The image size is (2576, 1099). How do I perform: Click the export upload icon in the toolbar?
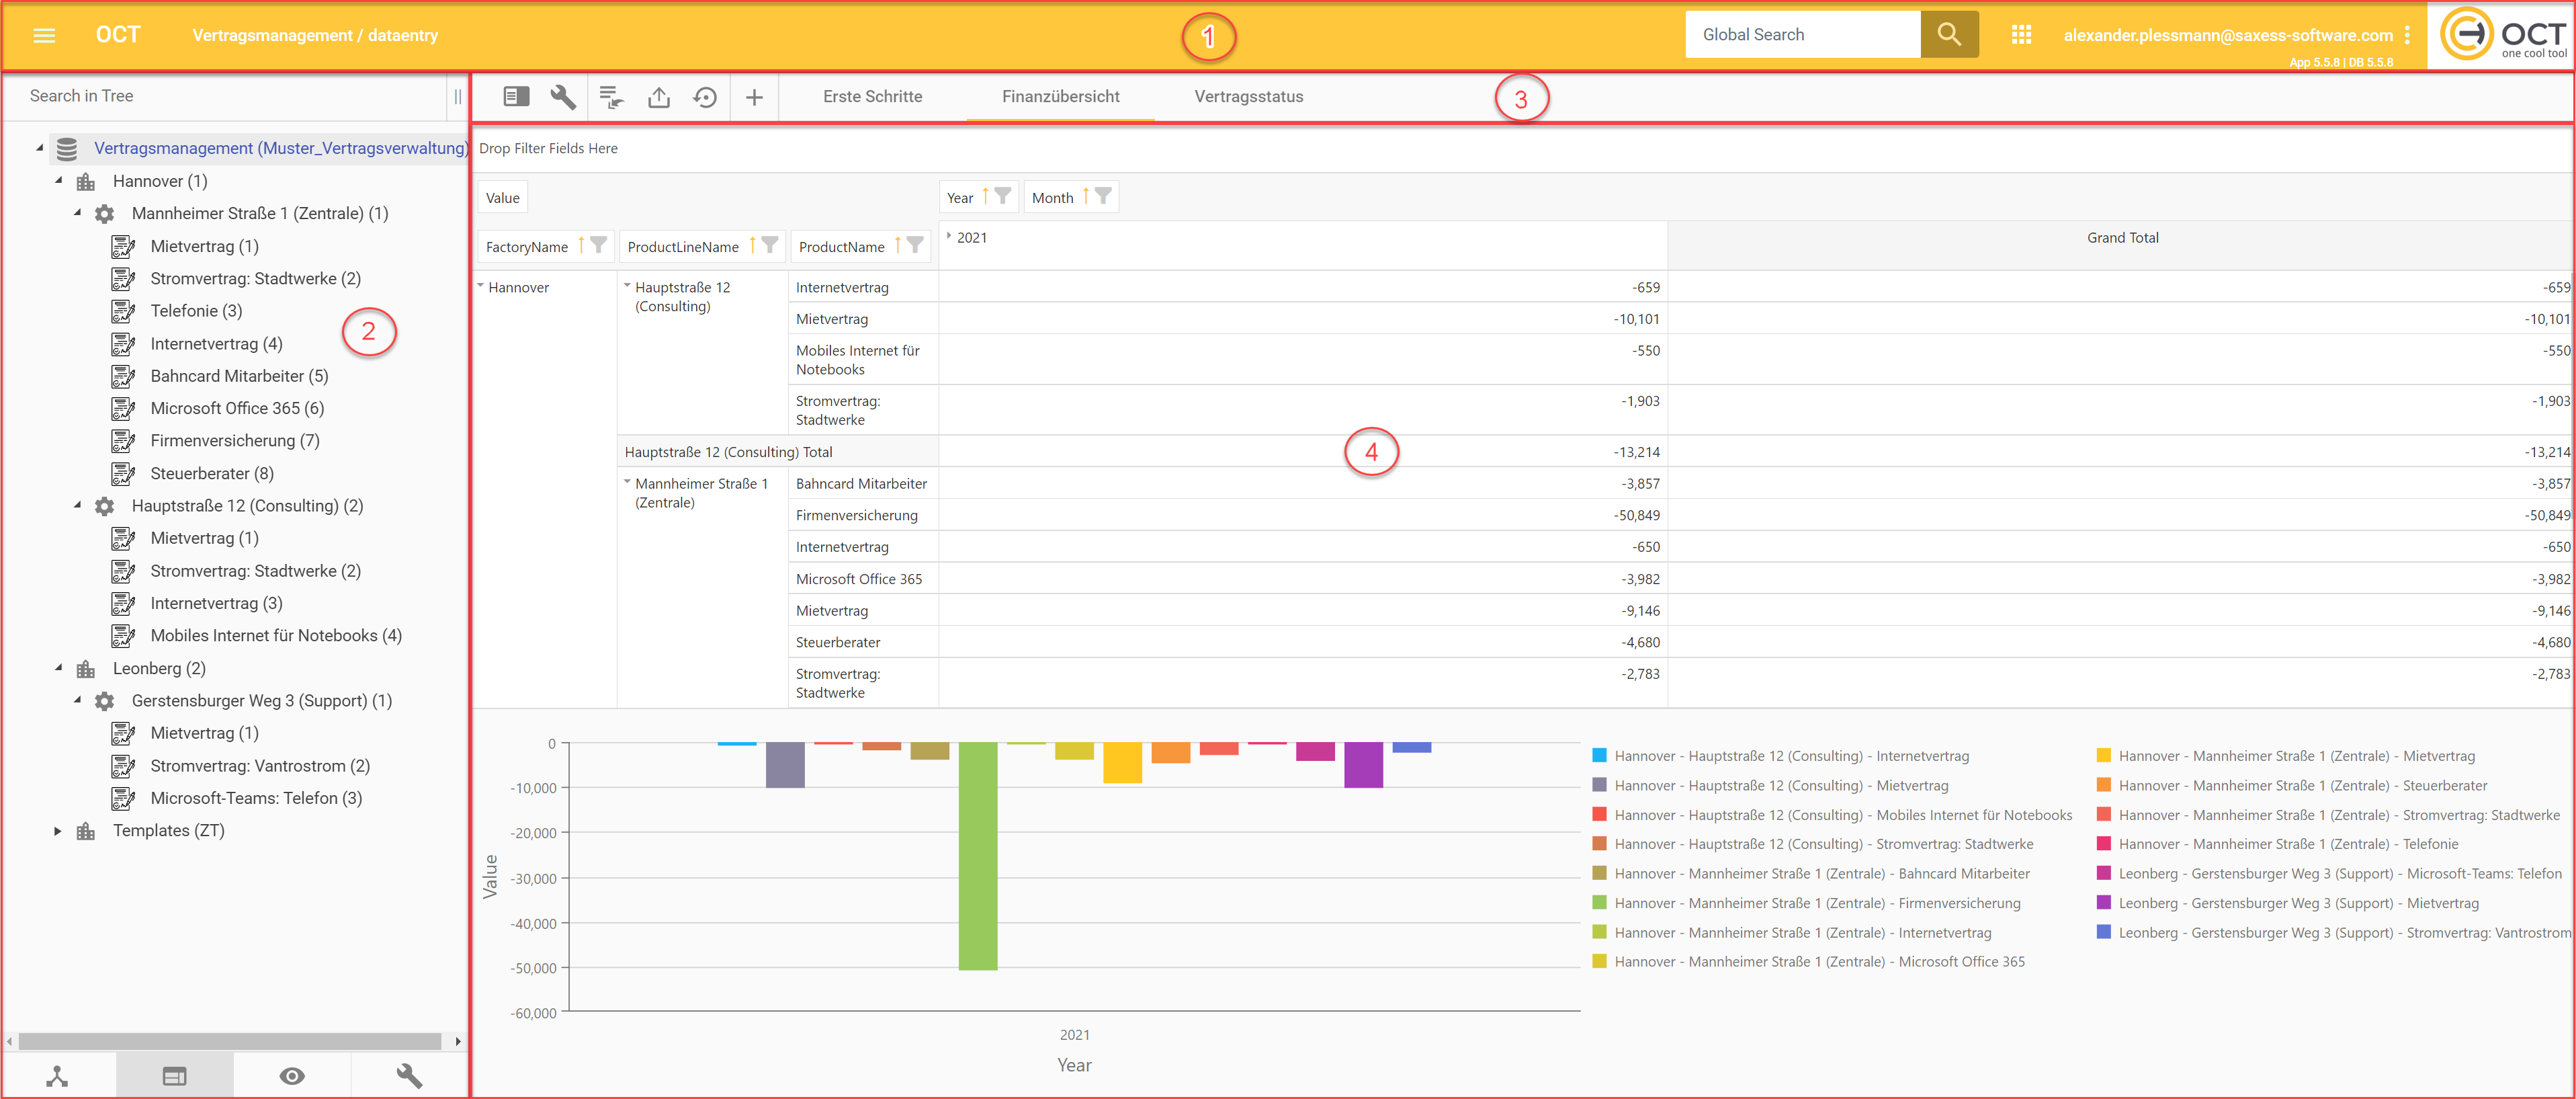click(x=658, y=97)
